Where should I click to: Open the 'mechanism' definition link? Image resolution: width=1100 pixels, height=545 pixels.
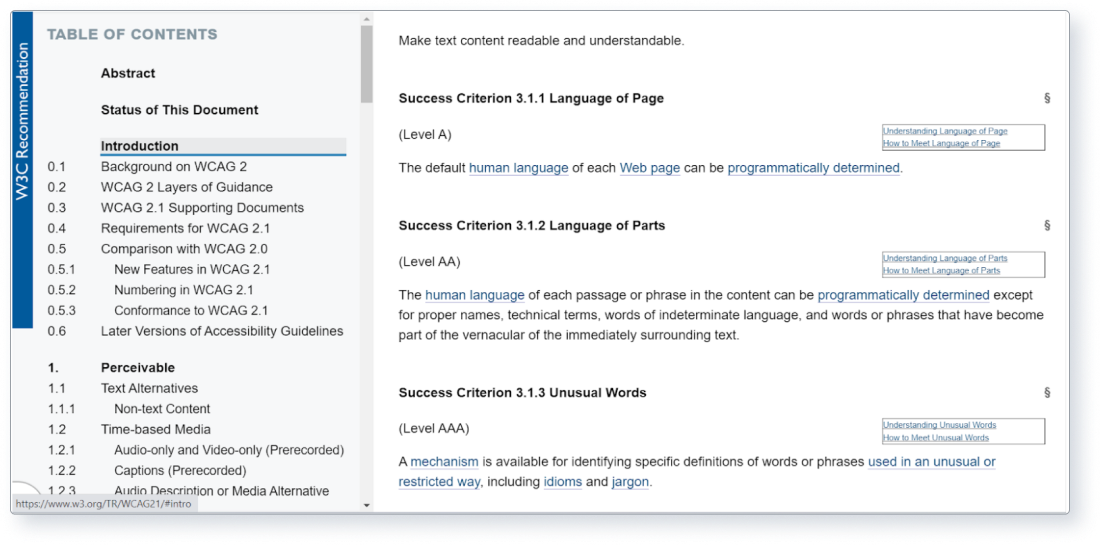pos(444,462)
